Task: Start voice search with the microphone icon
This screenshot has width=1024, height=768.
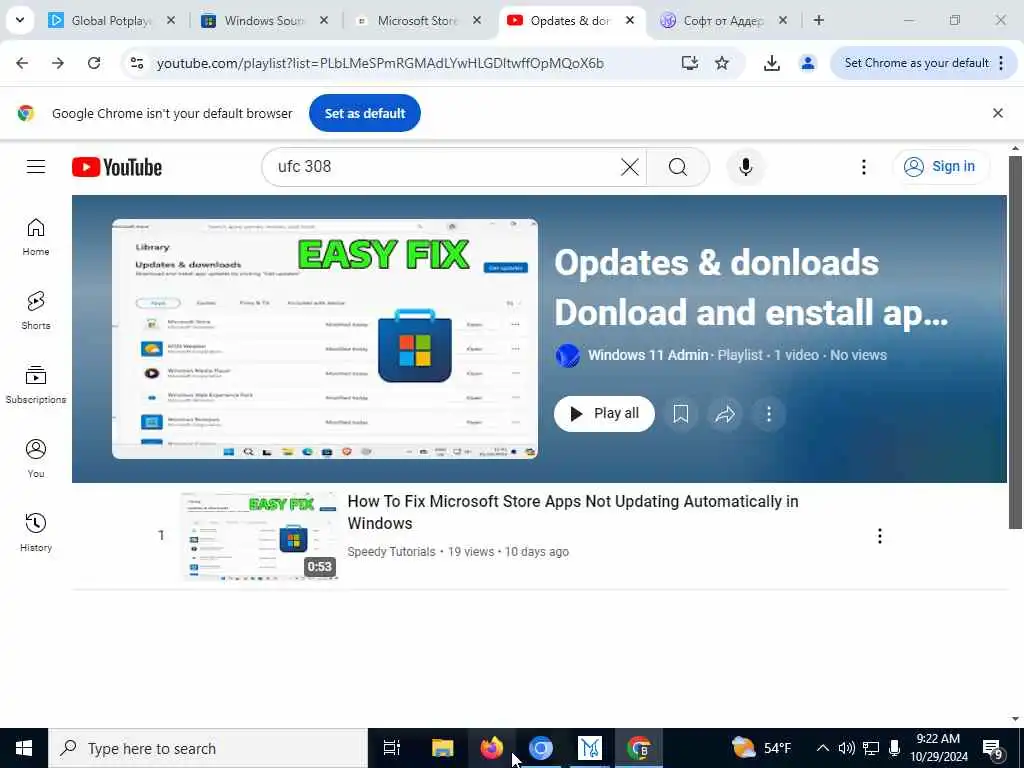Action: (745, 167)
